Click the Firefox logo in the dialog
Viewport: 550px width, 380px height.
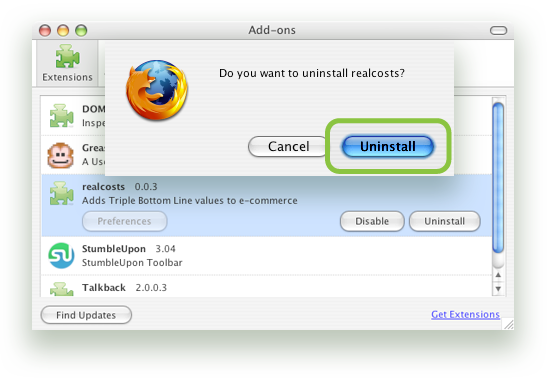[157, 90]
